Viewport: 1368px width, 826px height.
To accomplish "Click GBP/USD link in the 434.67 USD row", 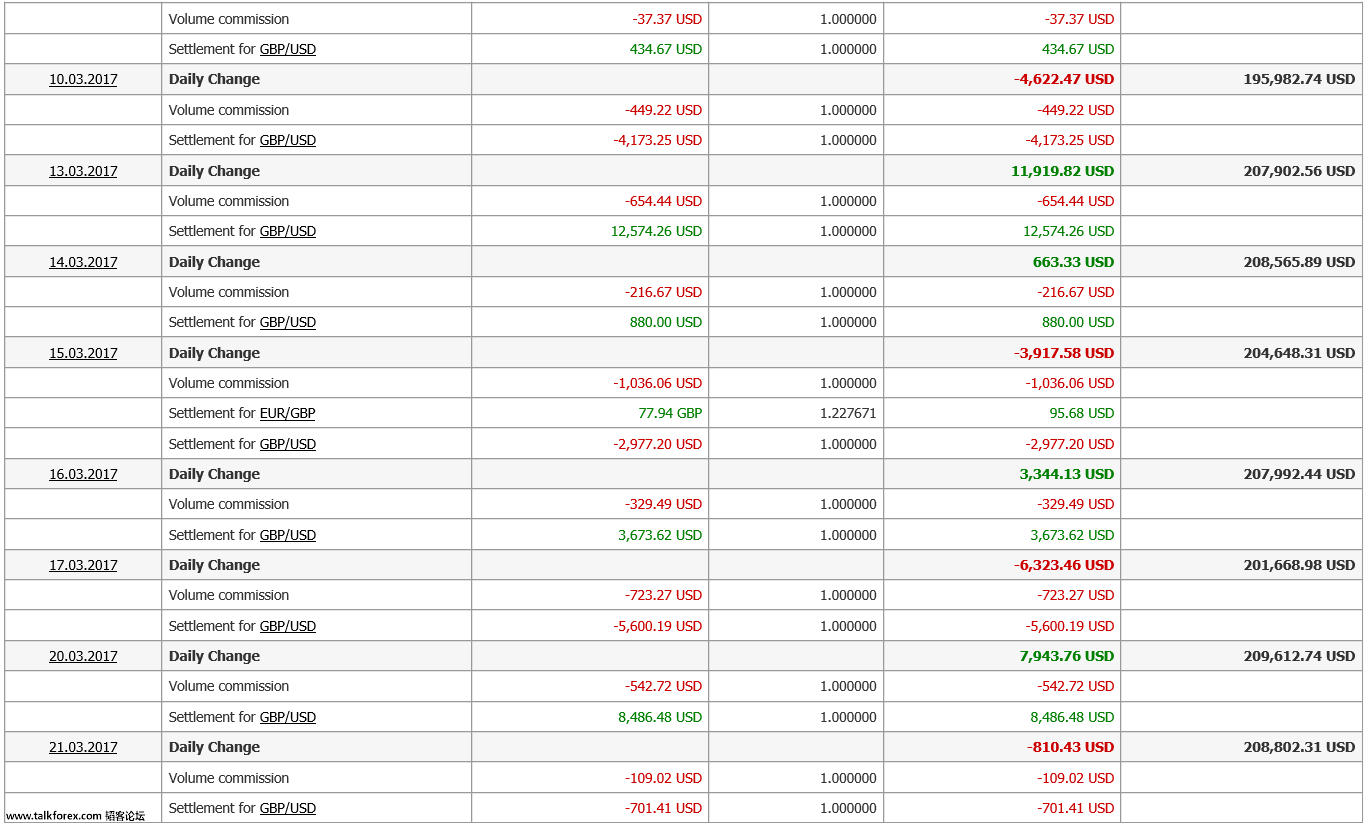I will tap(288, 49).
